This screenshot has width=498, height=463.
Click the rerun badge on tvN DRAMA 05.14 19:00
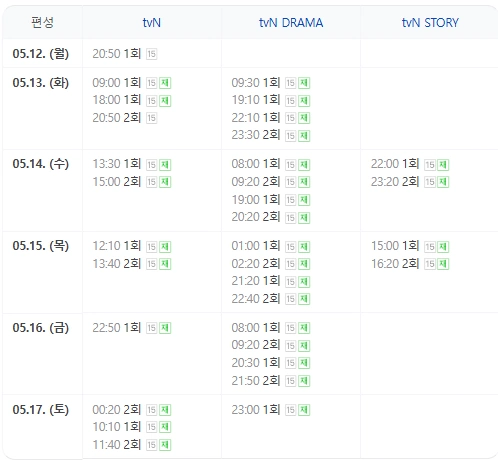(x=304, y=200)
